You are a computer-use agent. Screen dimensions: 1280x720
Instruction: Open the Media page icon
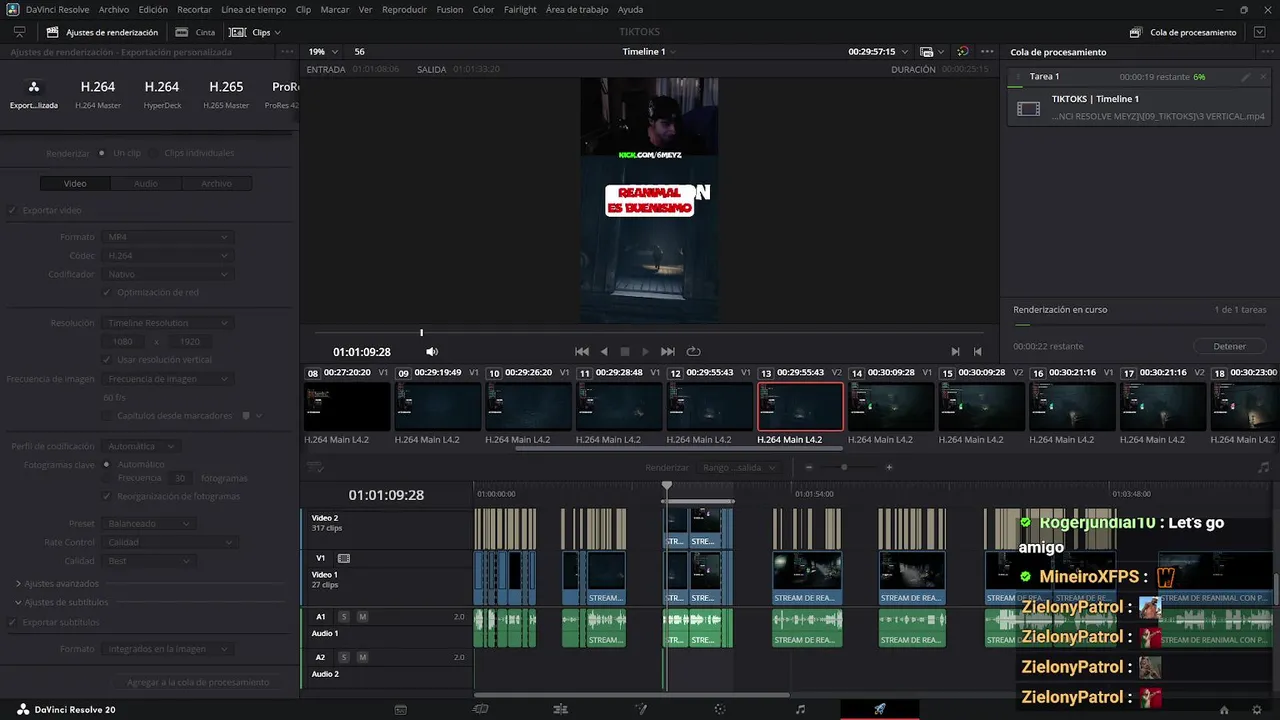click(400, 709)
